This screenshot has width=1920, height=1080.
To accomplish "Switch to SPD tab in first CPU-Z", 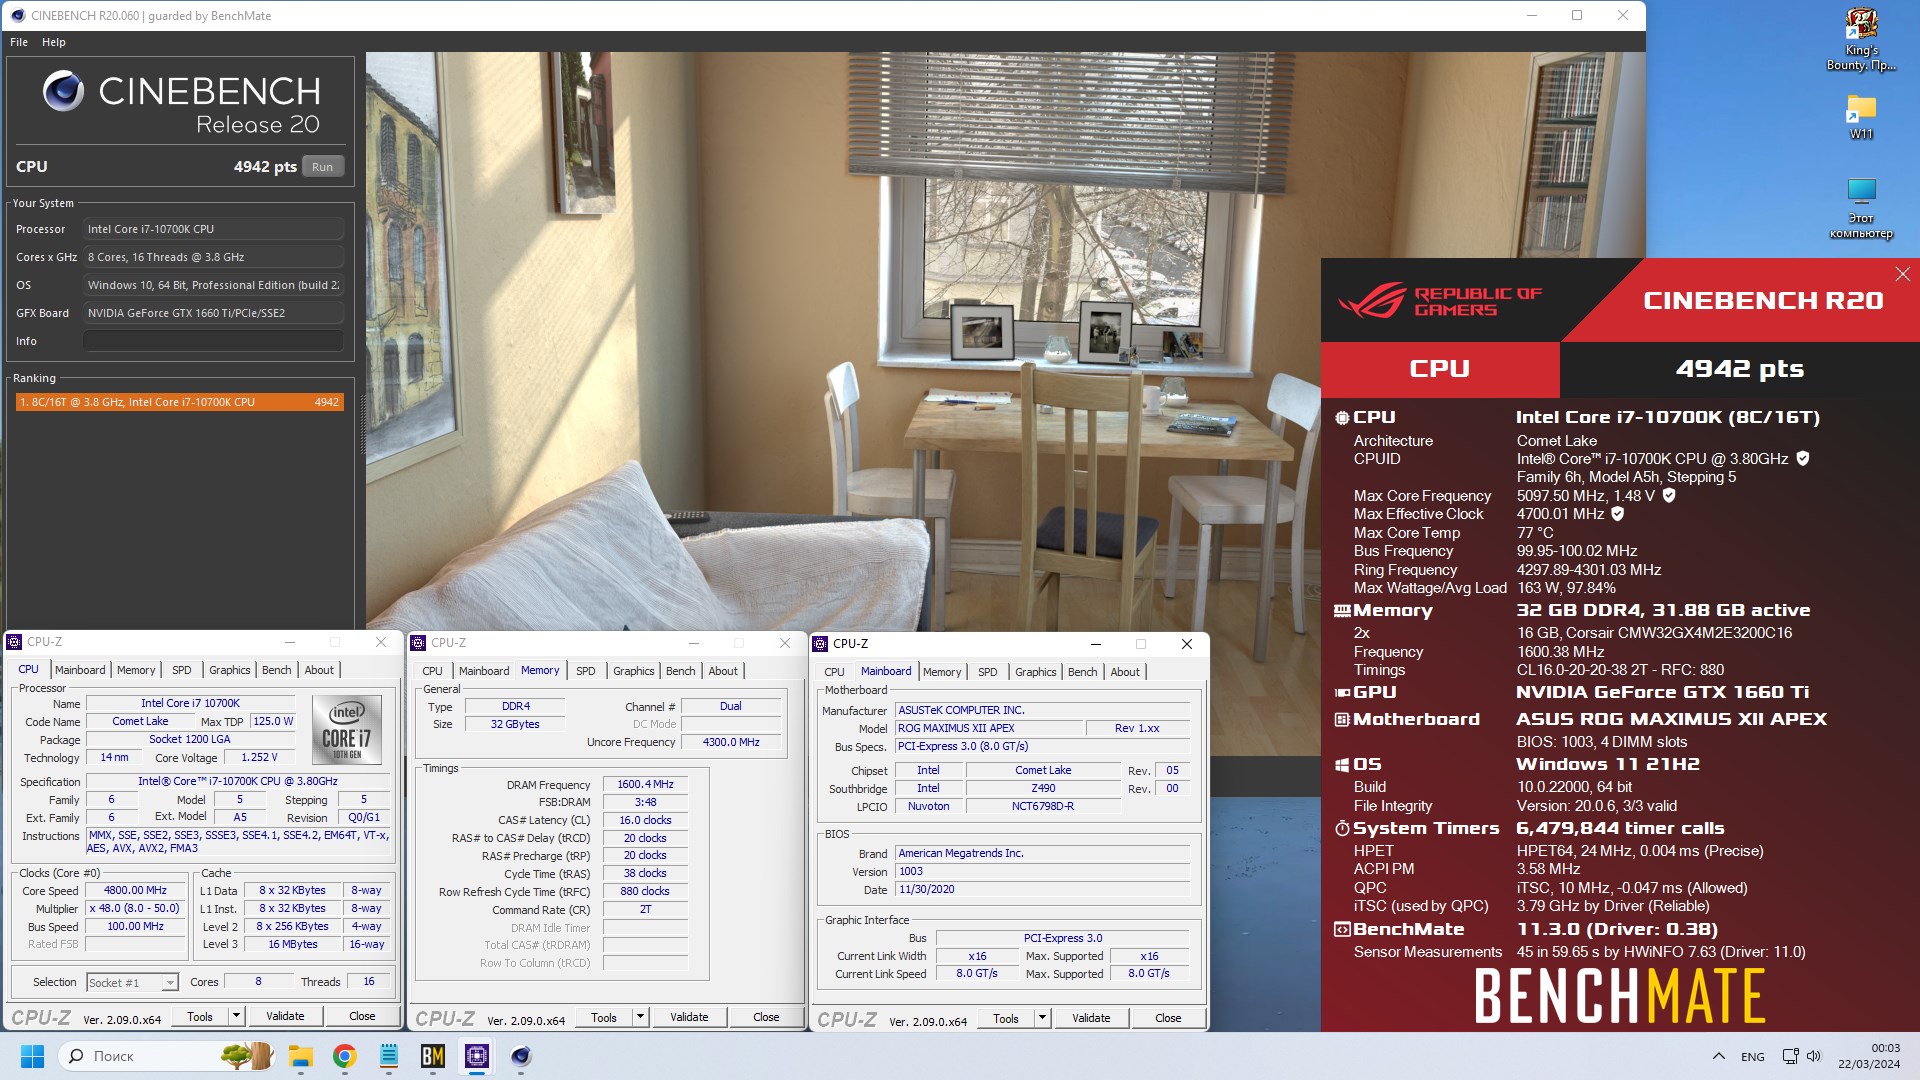I will click(x=181, y=670).
